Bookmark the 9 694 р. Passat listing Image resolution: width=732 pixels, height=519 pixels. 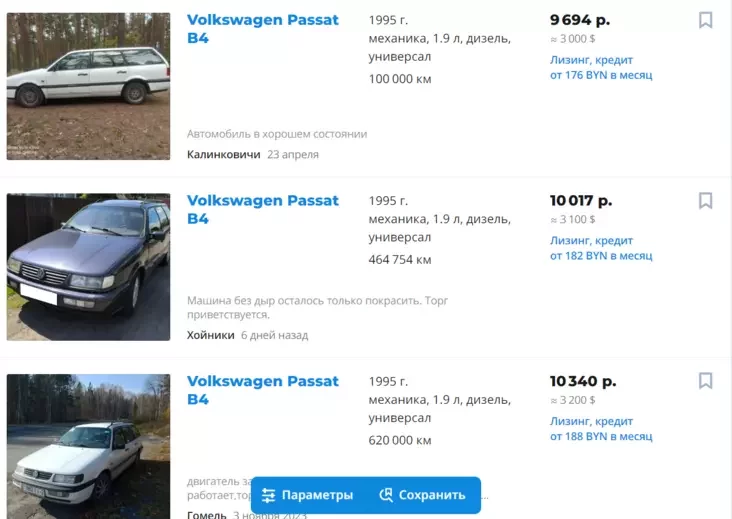705,20
